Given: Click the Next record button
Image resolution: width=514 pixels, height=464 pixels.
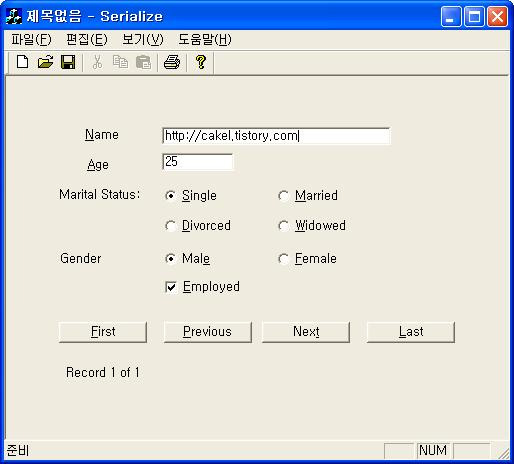Looking at the screenshot, I should point(306,332).
